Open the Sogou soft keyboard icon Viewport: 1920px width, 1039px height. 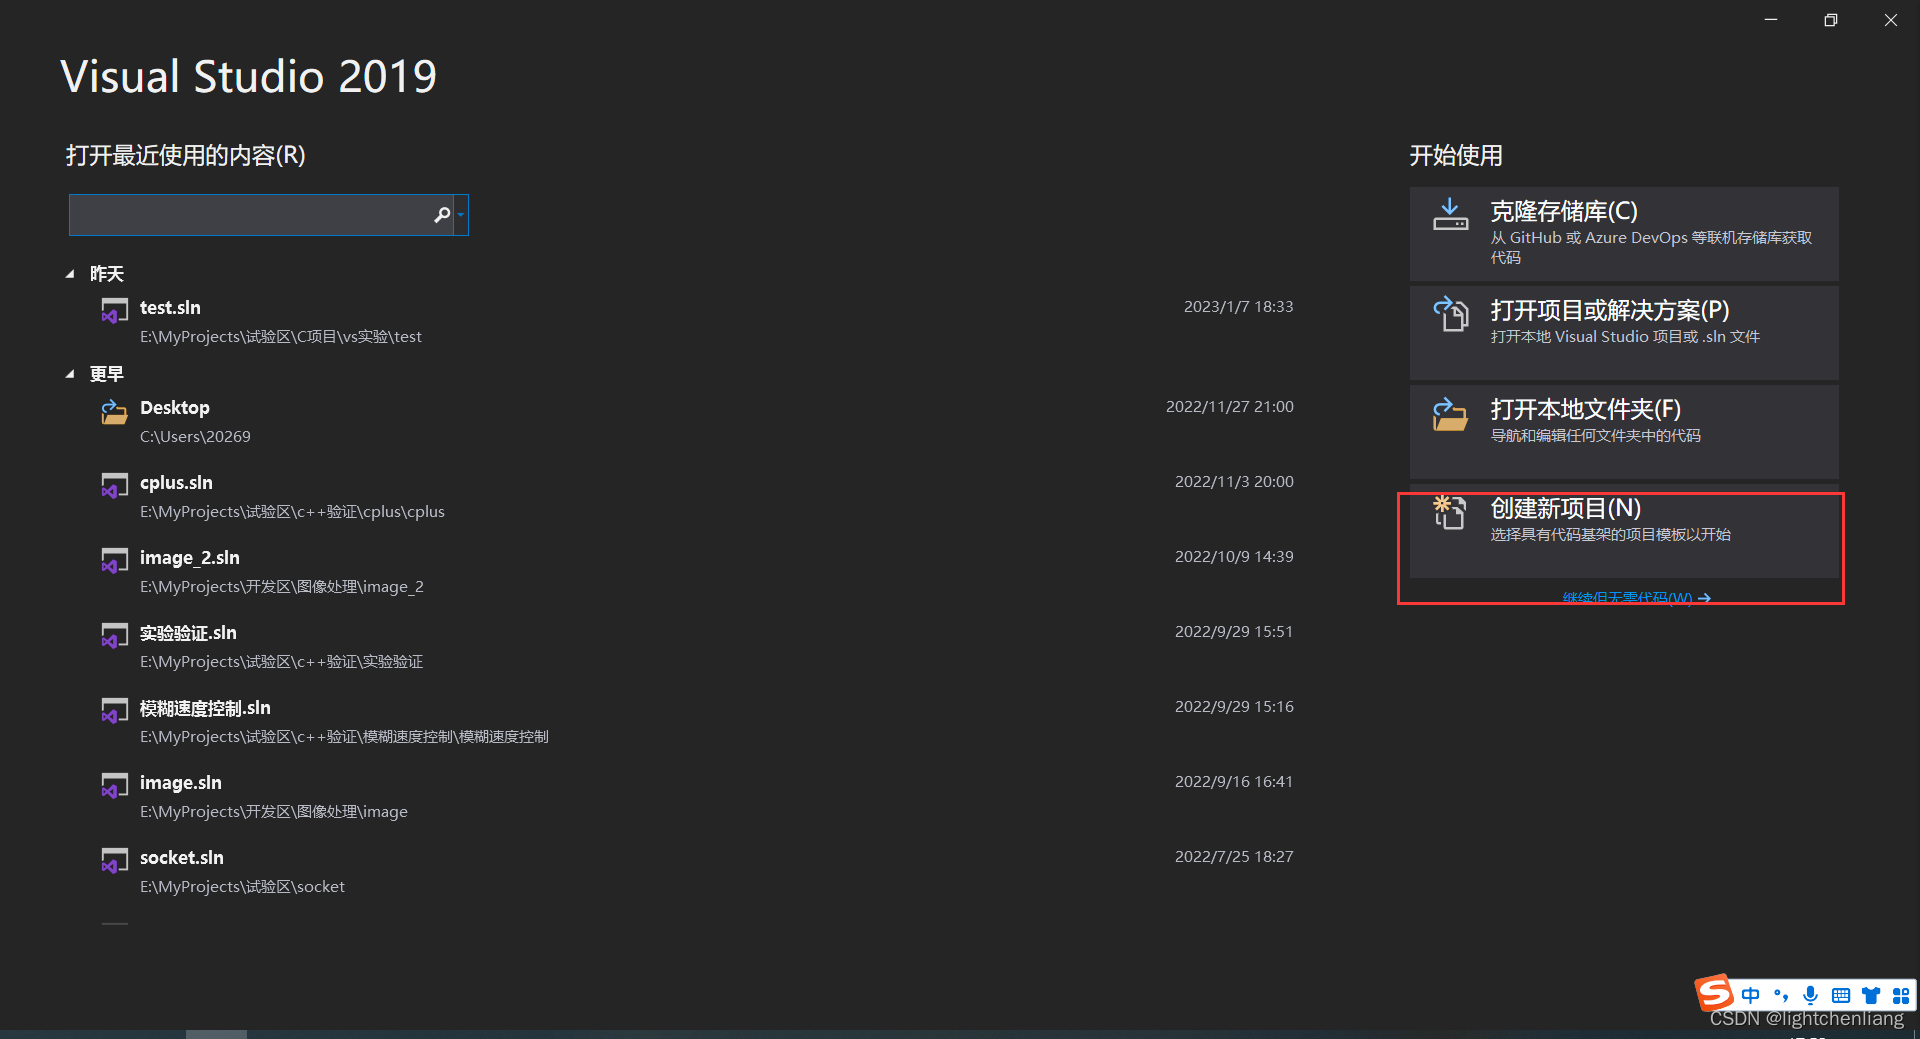pyautogui.click(x=1841, y=995)
